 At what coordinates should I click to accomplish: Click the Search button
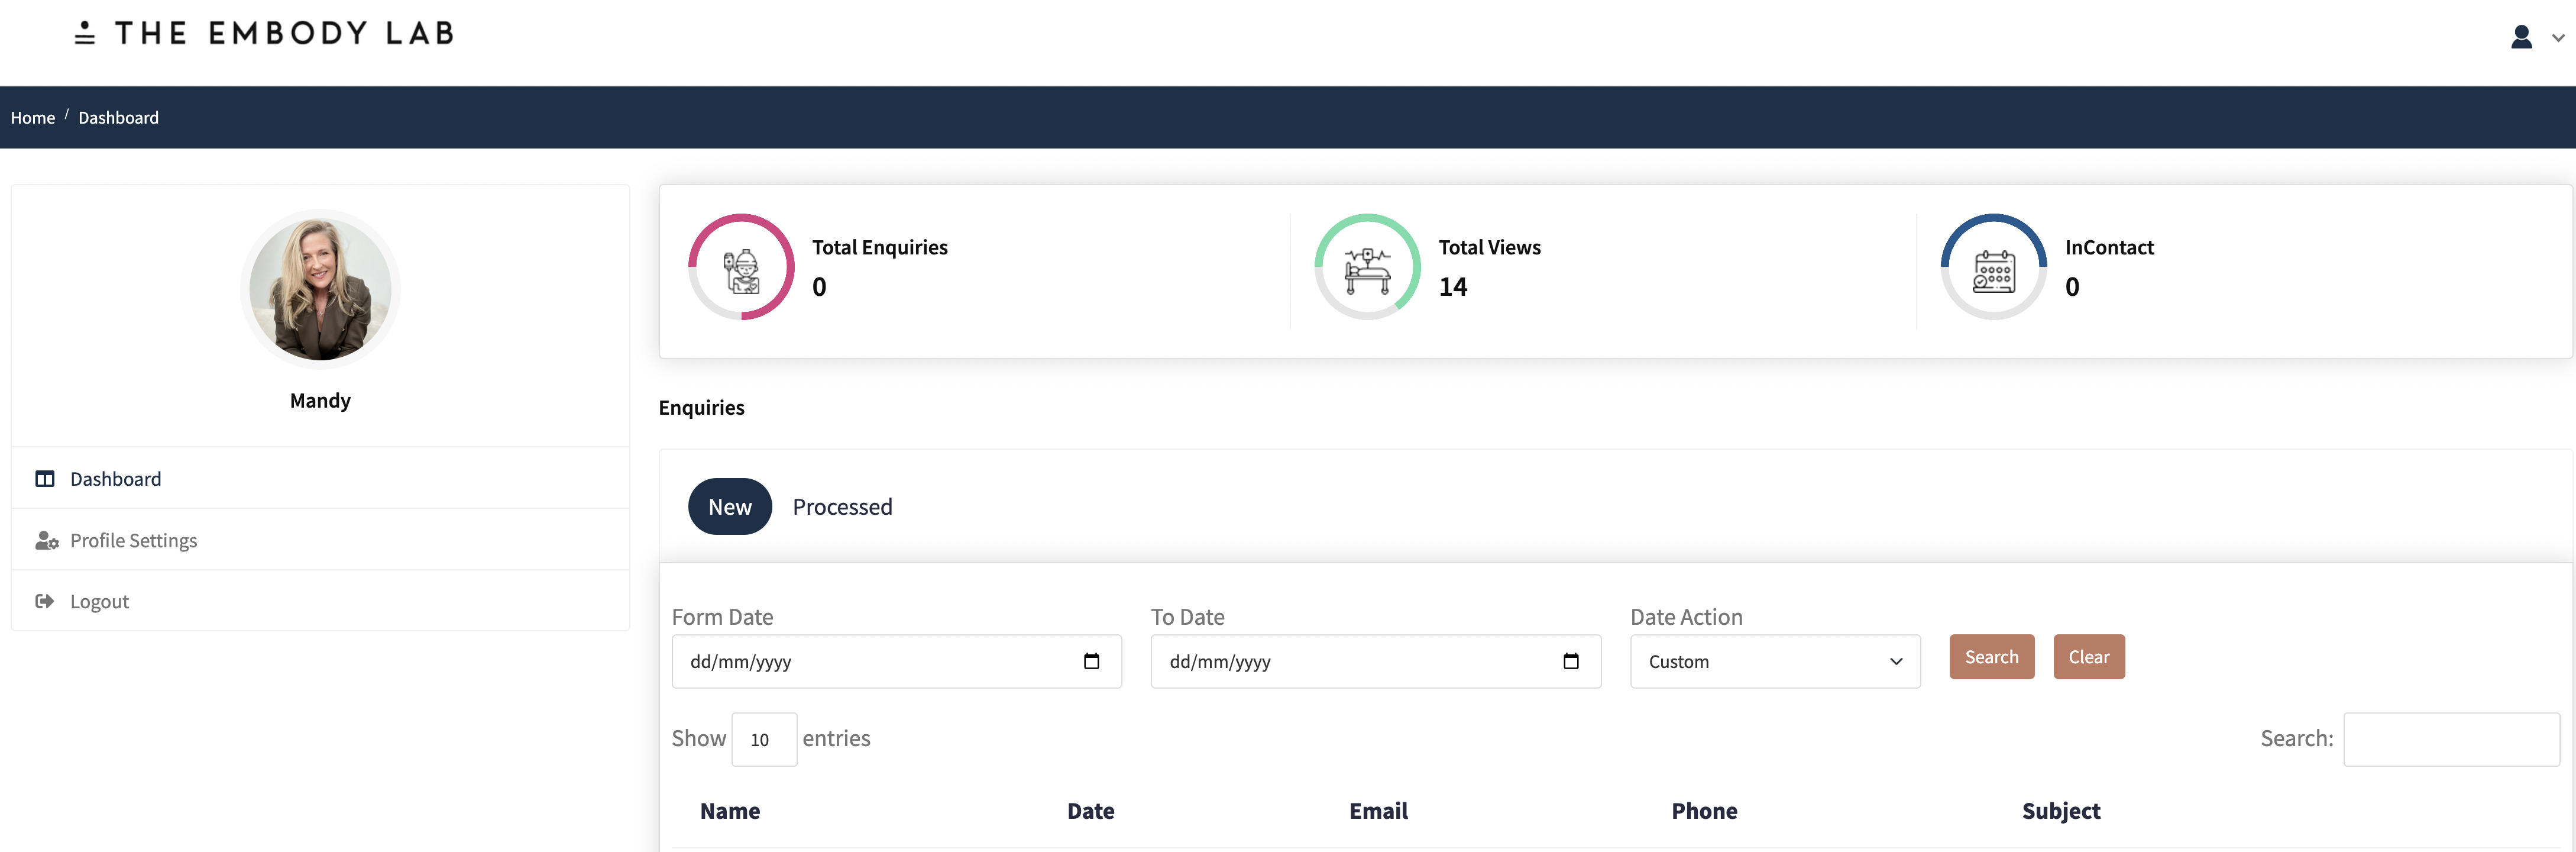click(x=1991, y=657)
